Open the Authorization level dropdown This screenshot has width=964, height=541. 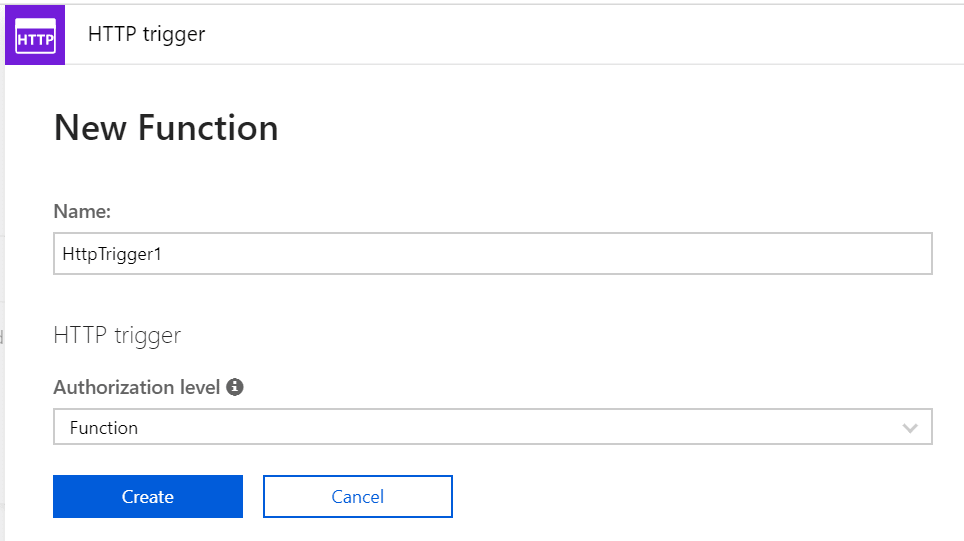(492, 427)
